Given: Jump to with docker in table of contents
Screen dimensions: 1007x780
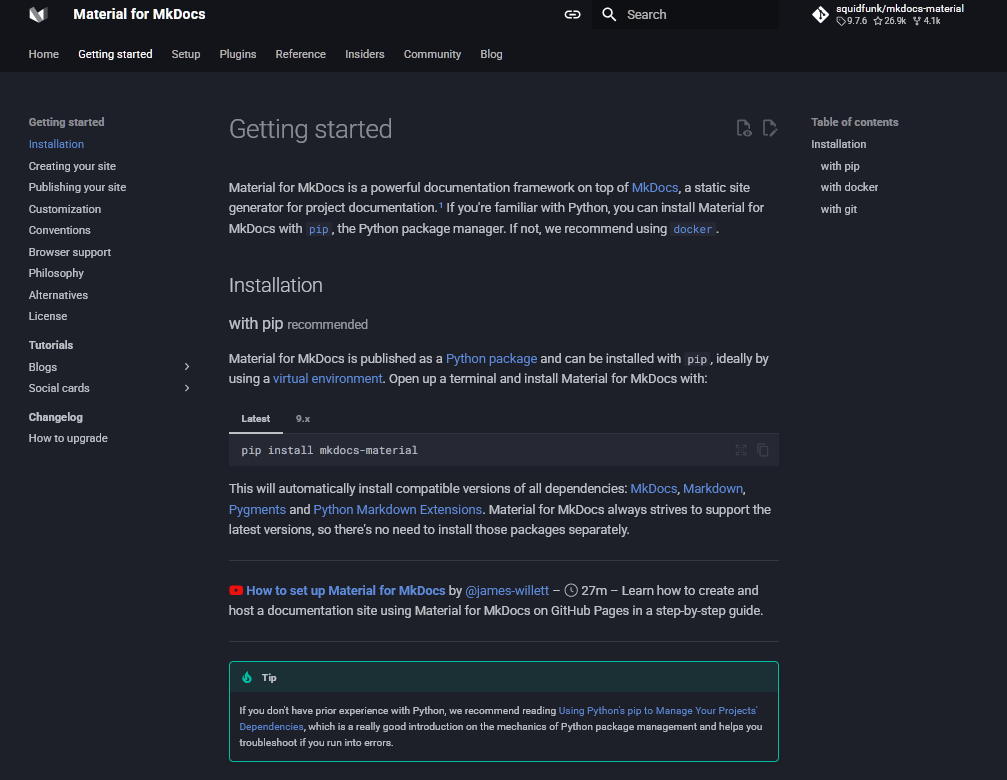Looking at the screenshot, I should (849, 187).
